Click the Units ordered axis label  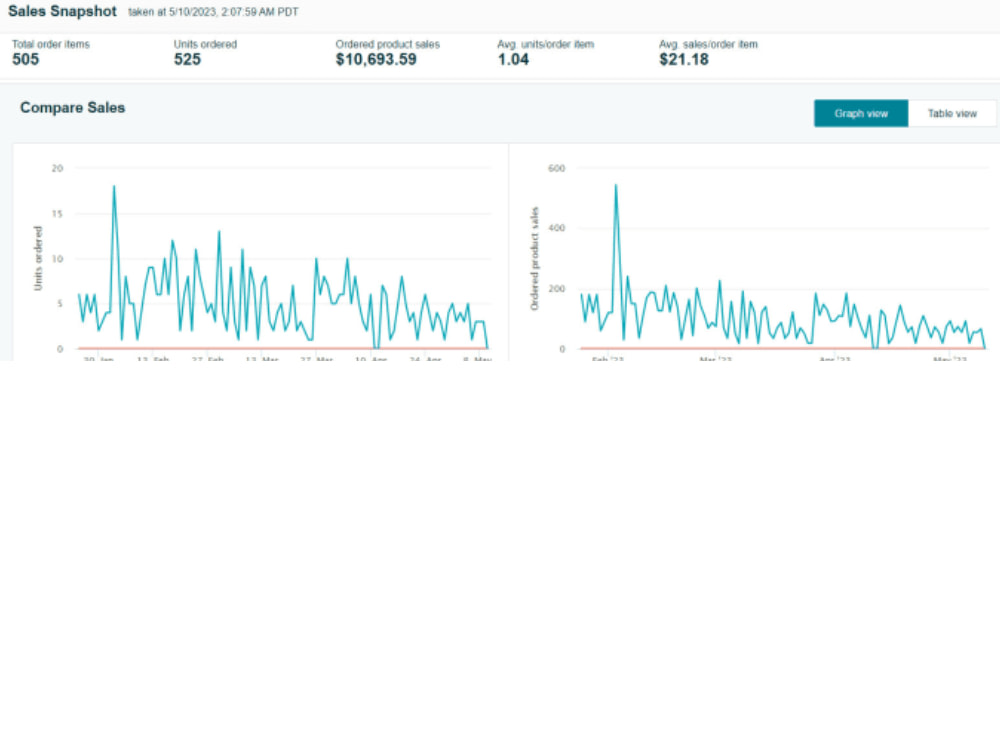point(38,258)
